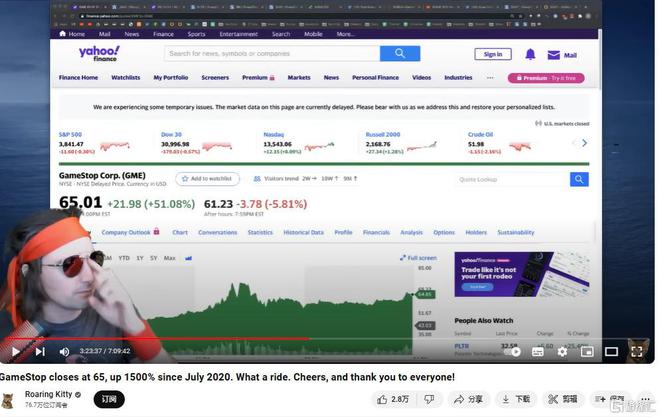Subscribe with the 订阅 button

tap(109, 399)
